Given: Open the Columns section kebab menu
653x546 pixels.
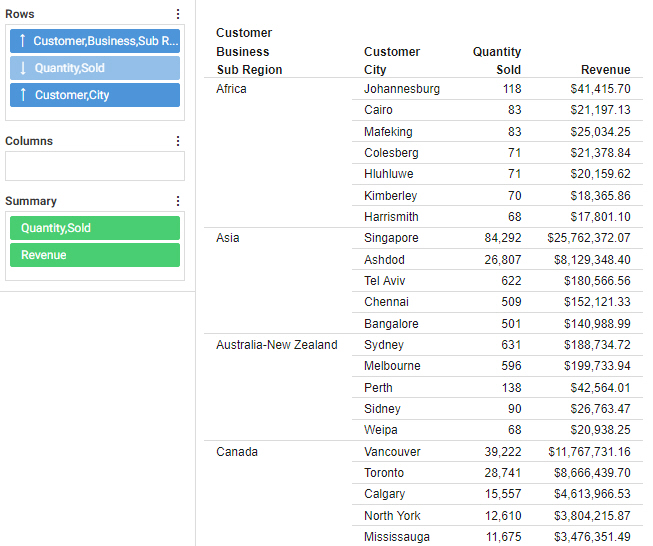Looking at the screenshot, I should [178, 141].
